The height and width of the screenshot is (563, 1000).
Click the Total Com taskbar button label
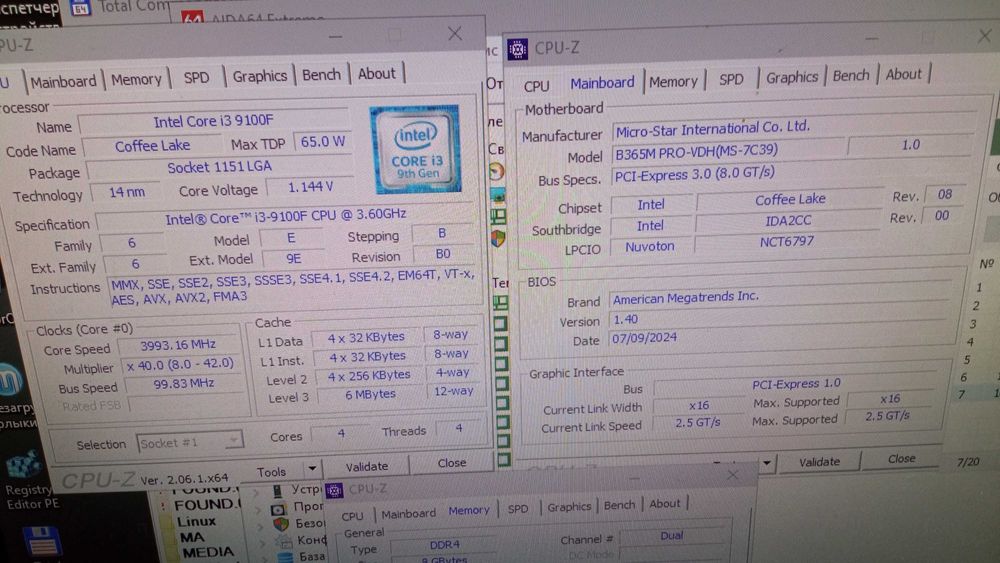pyautogui.click(x=134, y=7)
